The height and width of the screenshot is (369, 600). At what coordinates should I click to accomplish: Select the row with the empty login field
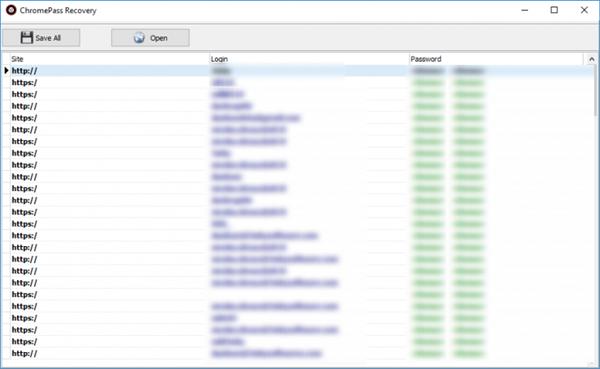click(298, 294)
